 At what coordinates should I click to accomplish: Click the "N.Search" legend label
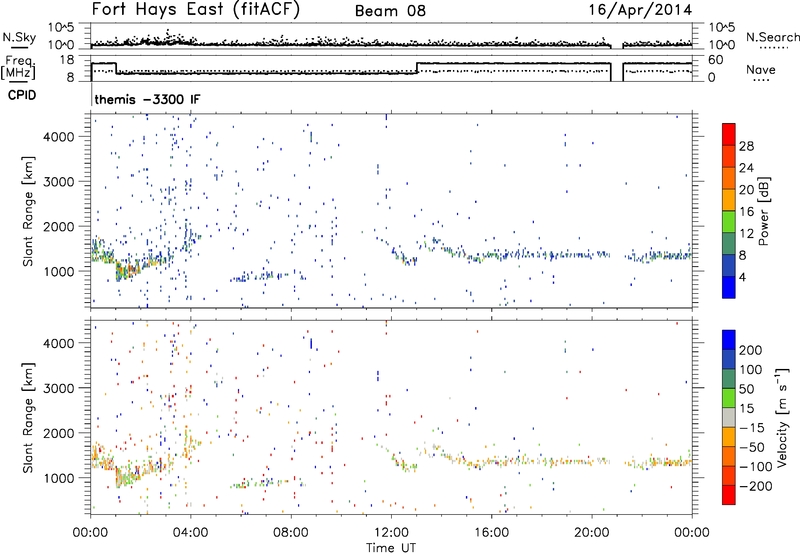(772, 37)
